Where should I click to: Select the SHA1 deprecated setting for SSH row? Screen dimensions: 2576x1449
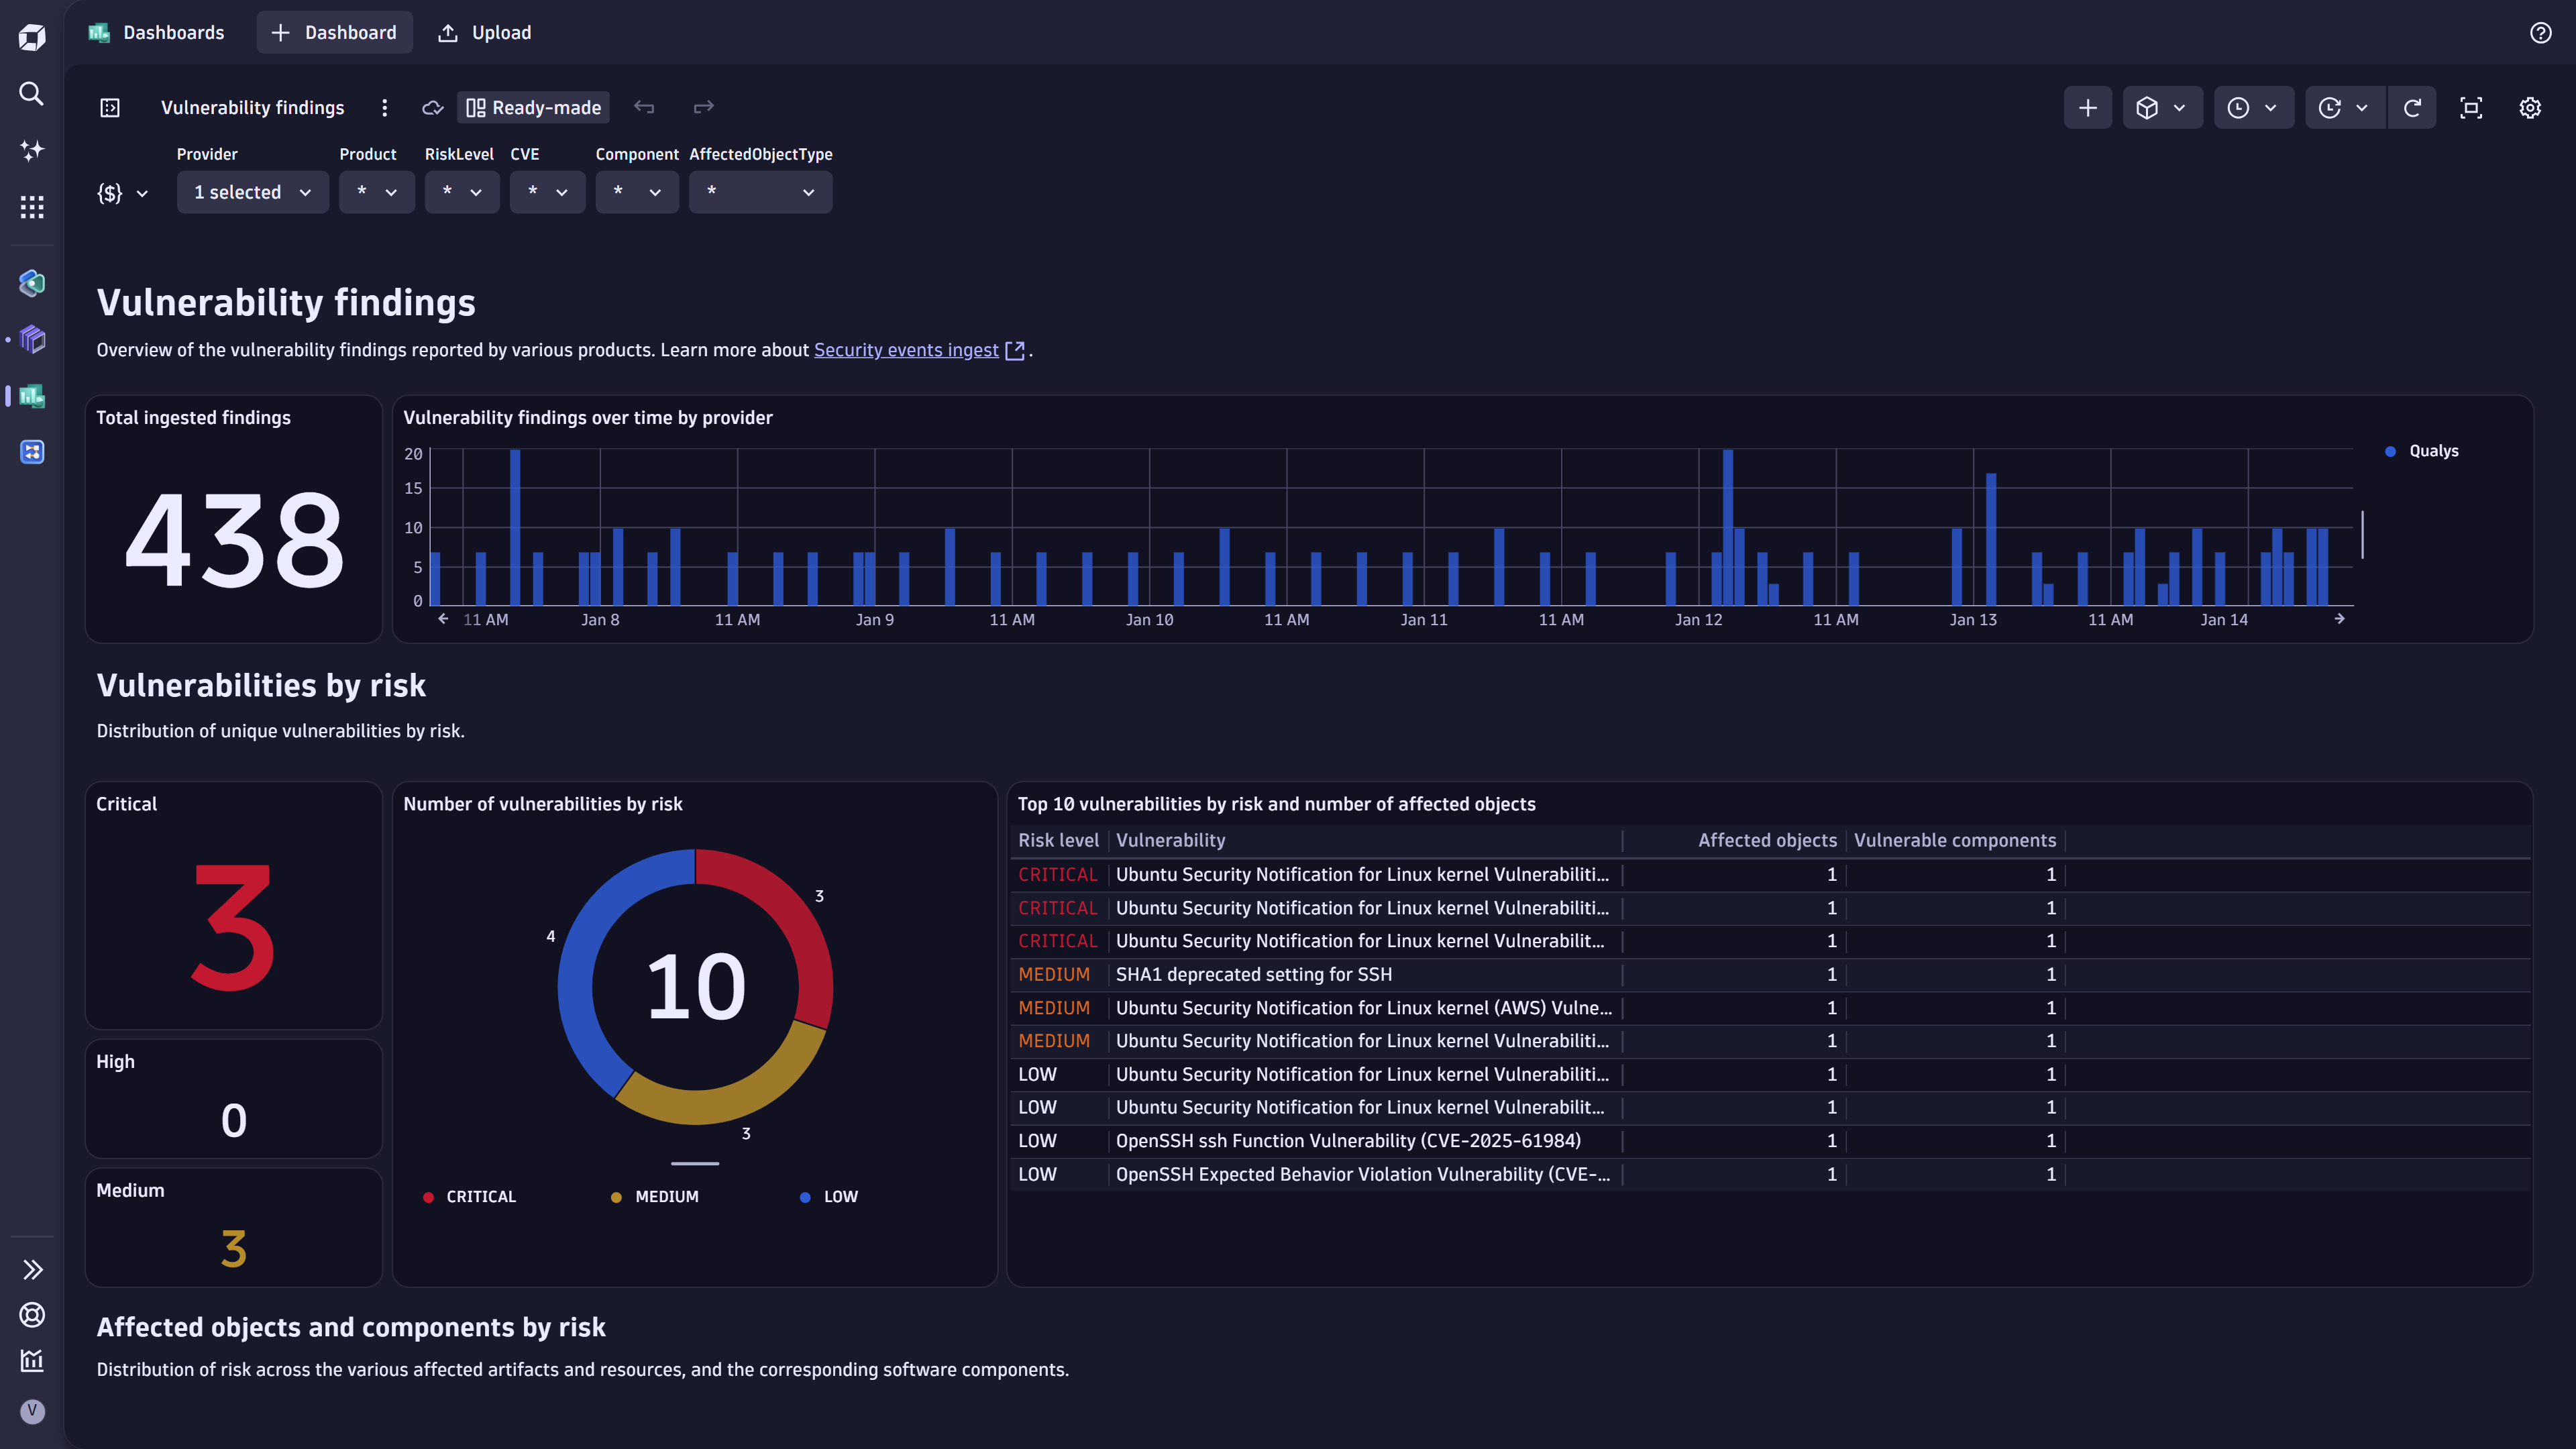tap(1253, 974)
